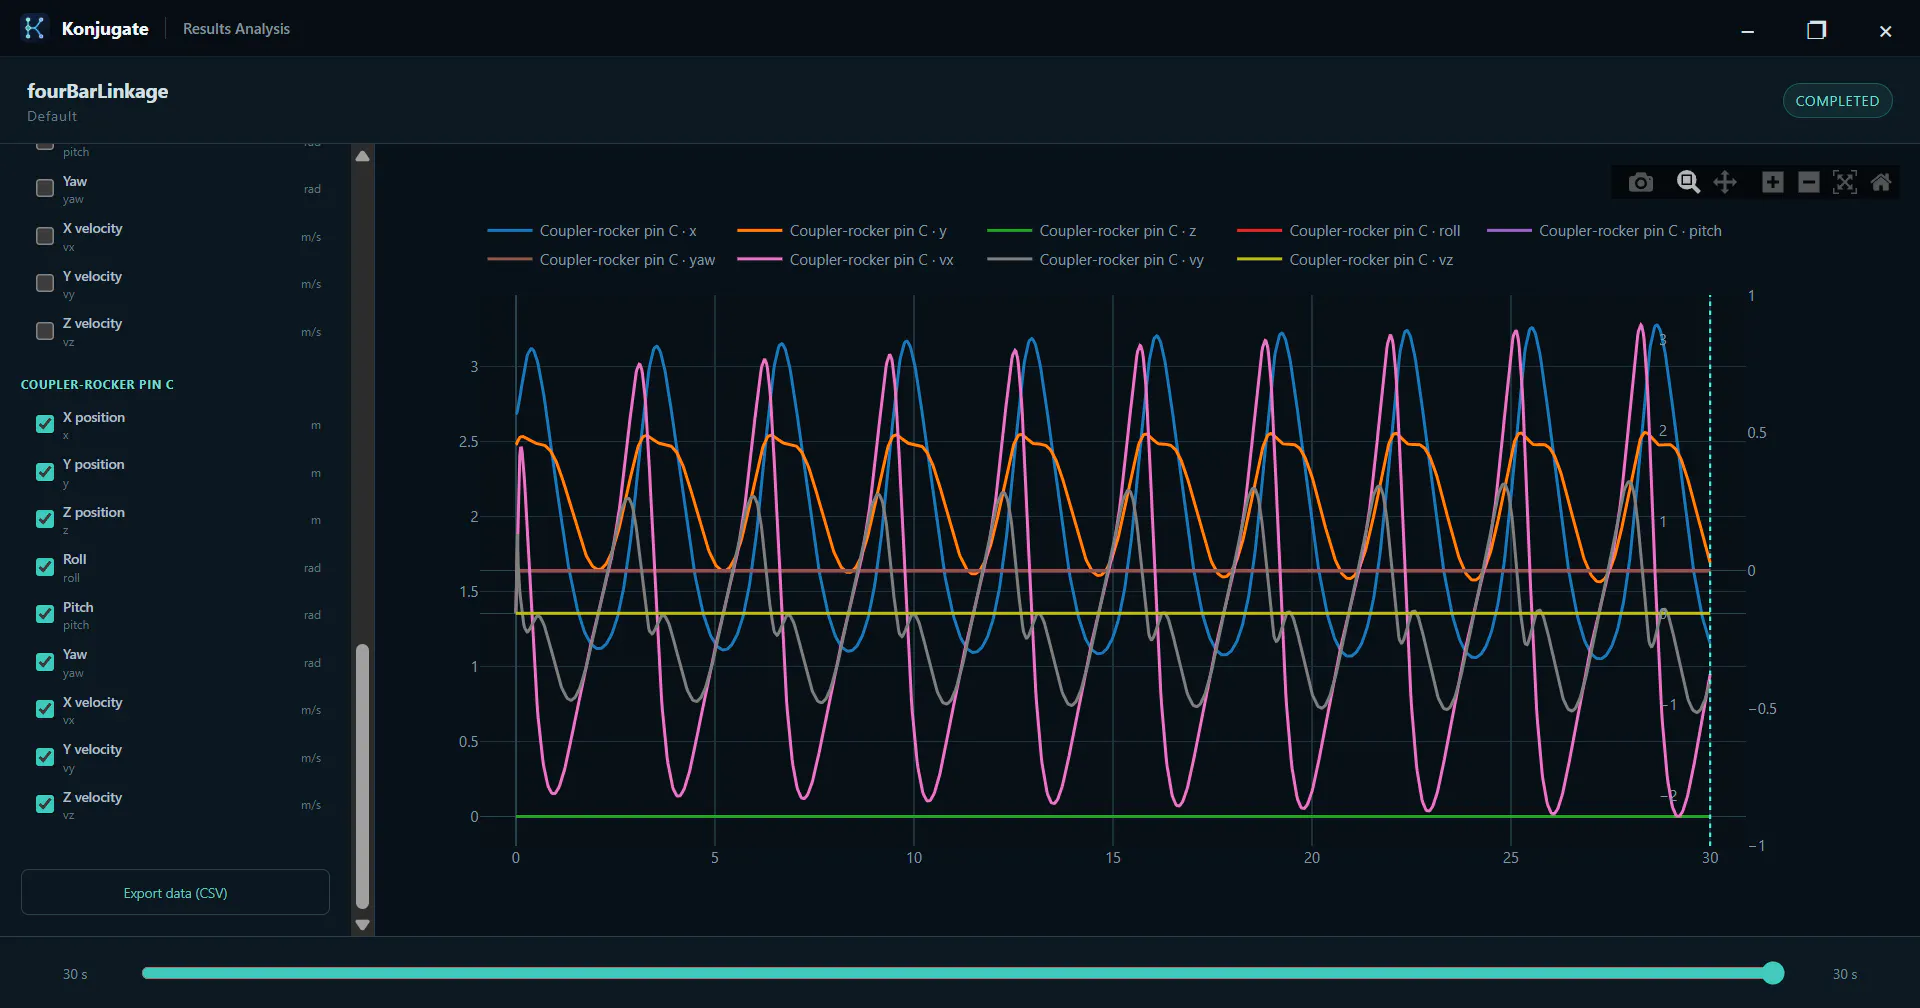Uncheck Coupler-rocker X position checkbox
The width and height of the screenshot is (1920, 1008).
45,424
